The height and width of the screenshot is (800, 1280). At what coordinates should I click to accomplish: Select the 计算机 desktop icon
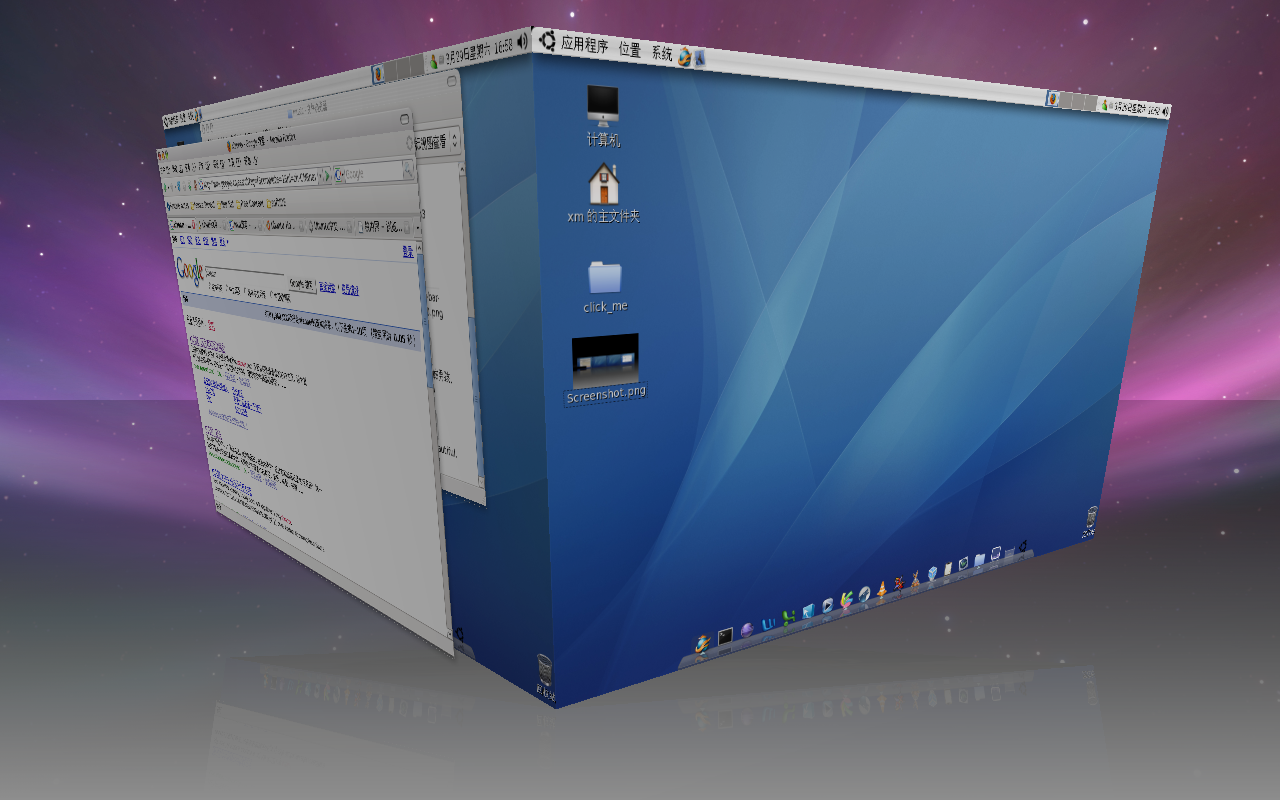[x=603, y=116]
